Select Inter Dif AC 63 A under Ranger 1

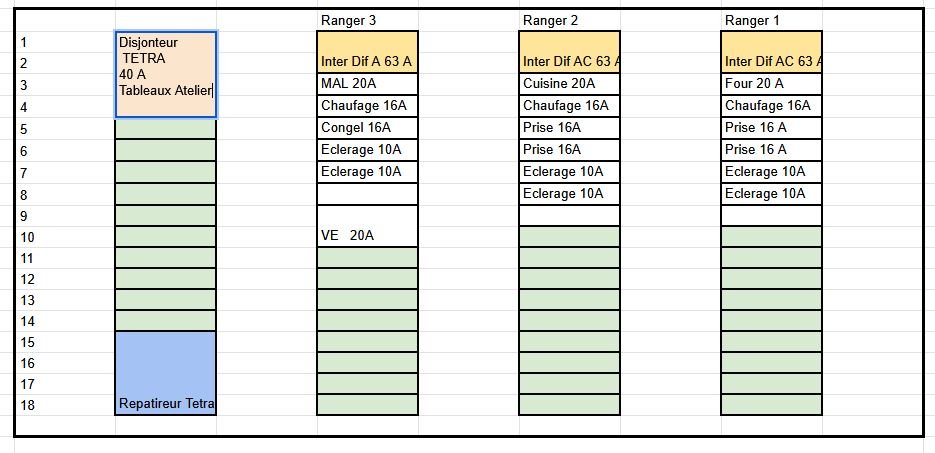[772, 52]
